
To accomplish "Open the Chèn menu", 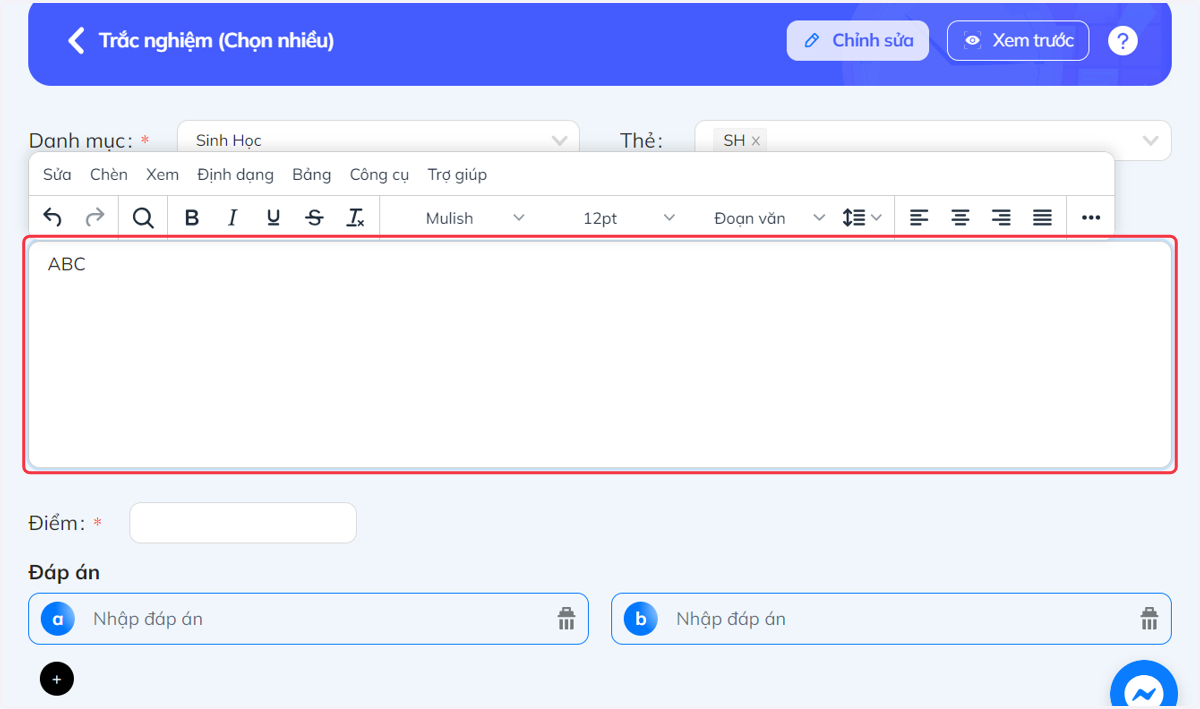I will coord(109,174).
